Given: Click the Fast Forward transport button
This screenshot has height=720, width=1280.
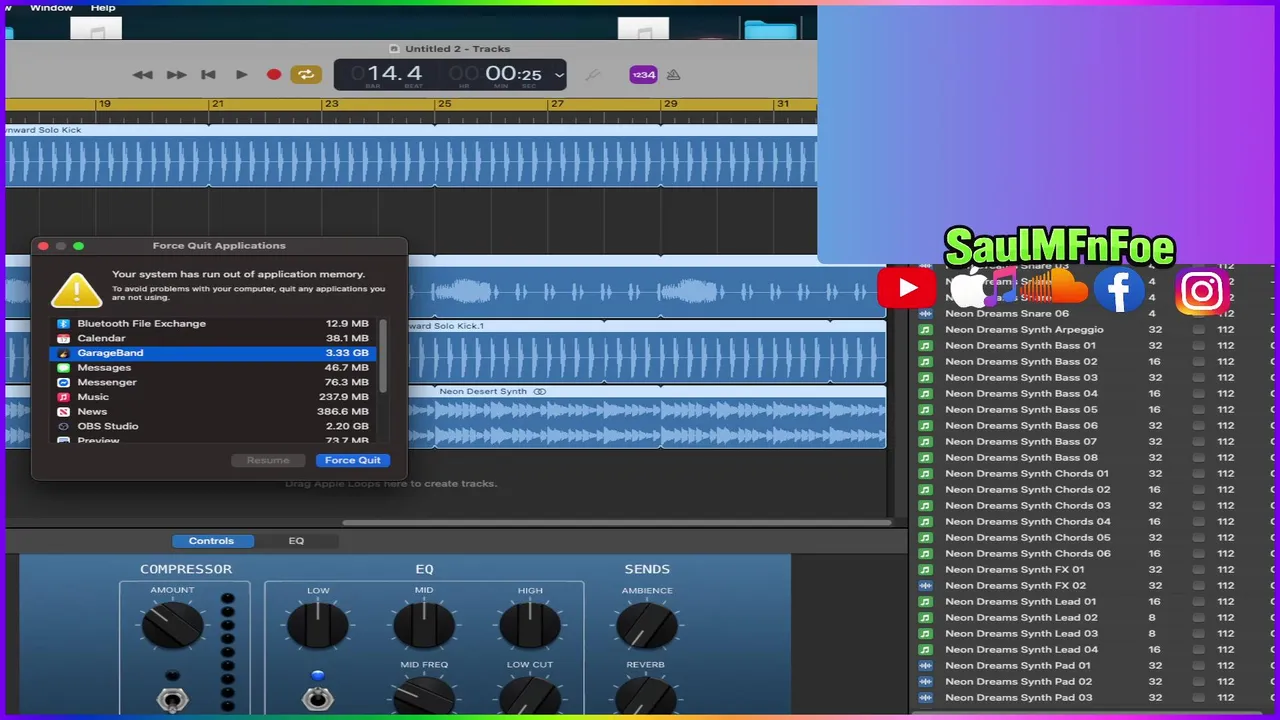Looking at the screenshot, I should point(176,75).
